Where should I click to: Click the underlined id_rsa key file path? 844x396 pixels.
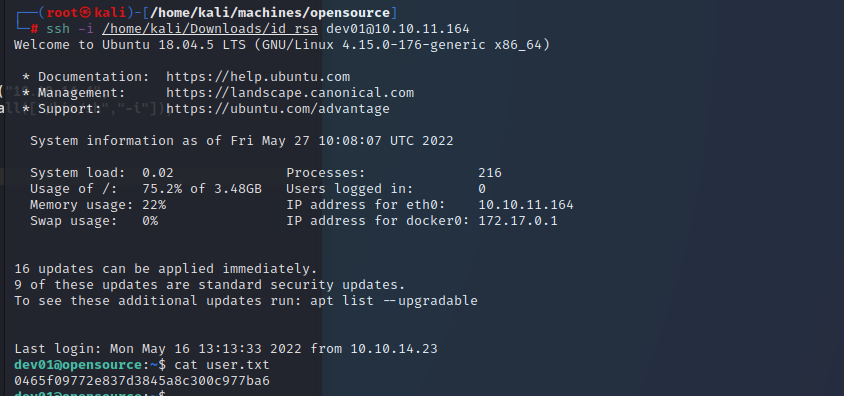tap(210, 29)
